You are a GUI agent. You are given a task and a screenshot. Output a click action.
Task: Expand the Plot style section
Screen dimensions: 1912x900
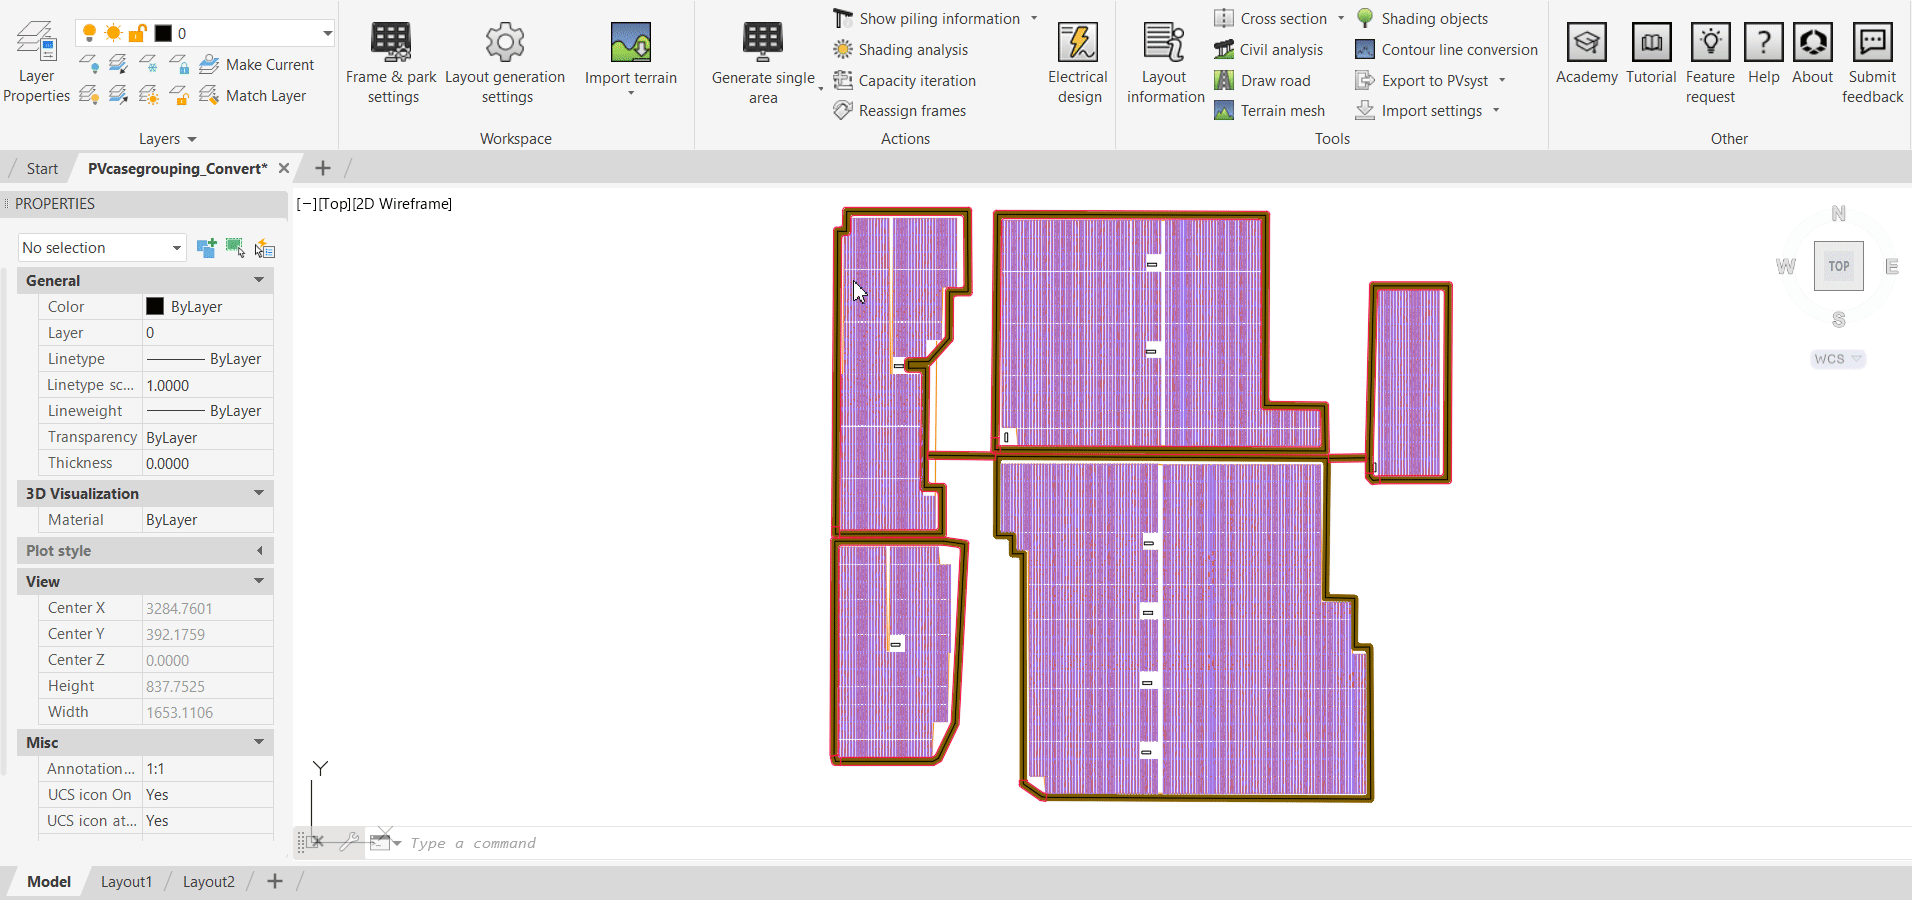click(259, 551)
